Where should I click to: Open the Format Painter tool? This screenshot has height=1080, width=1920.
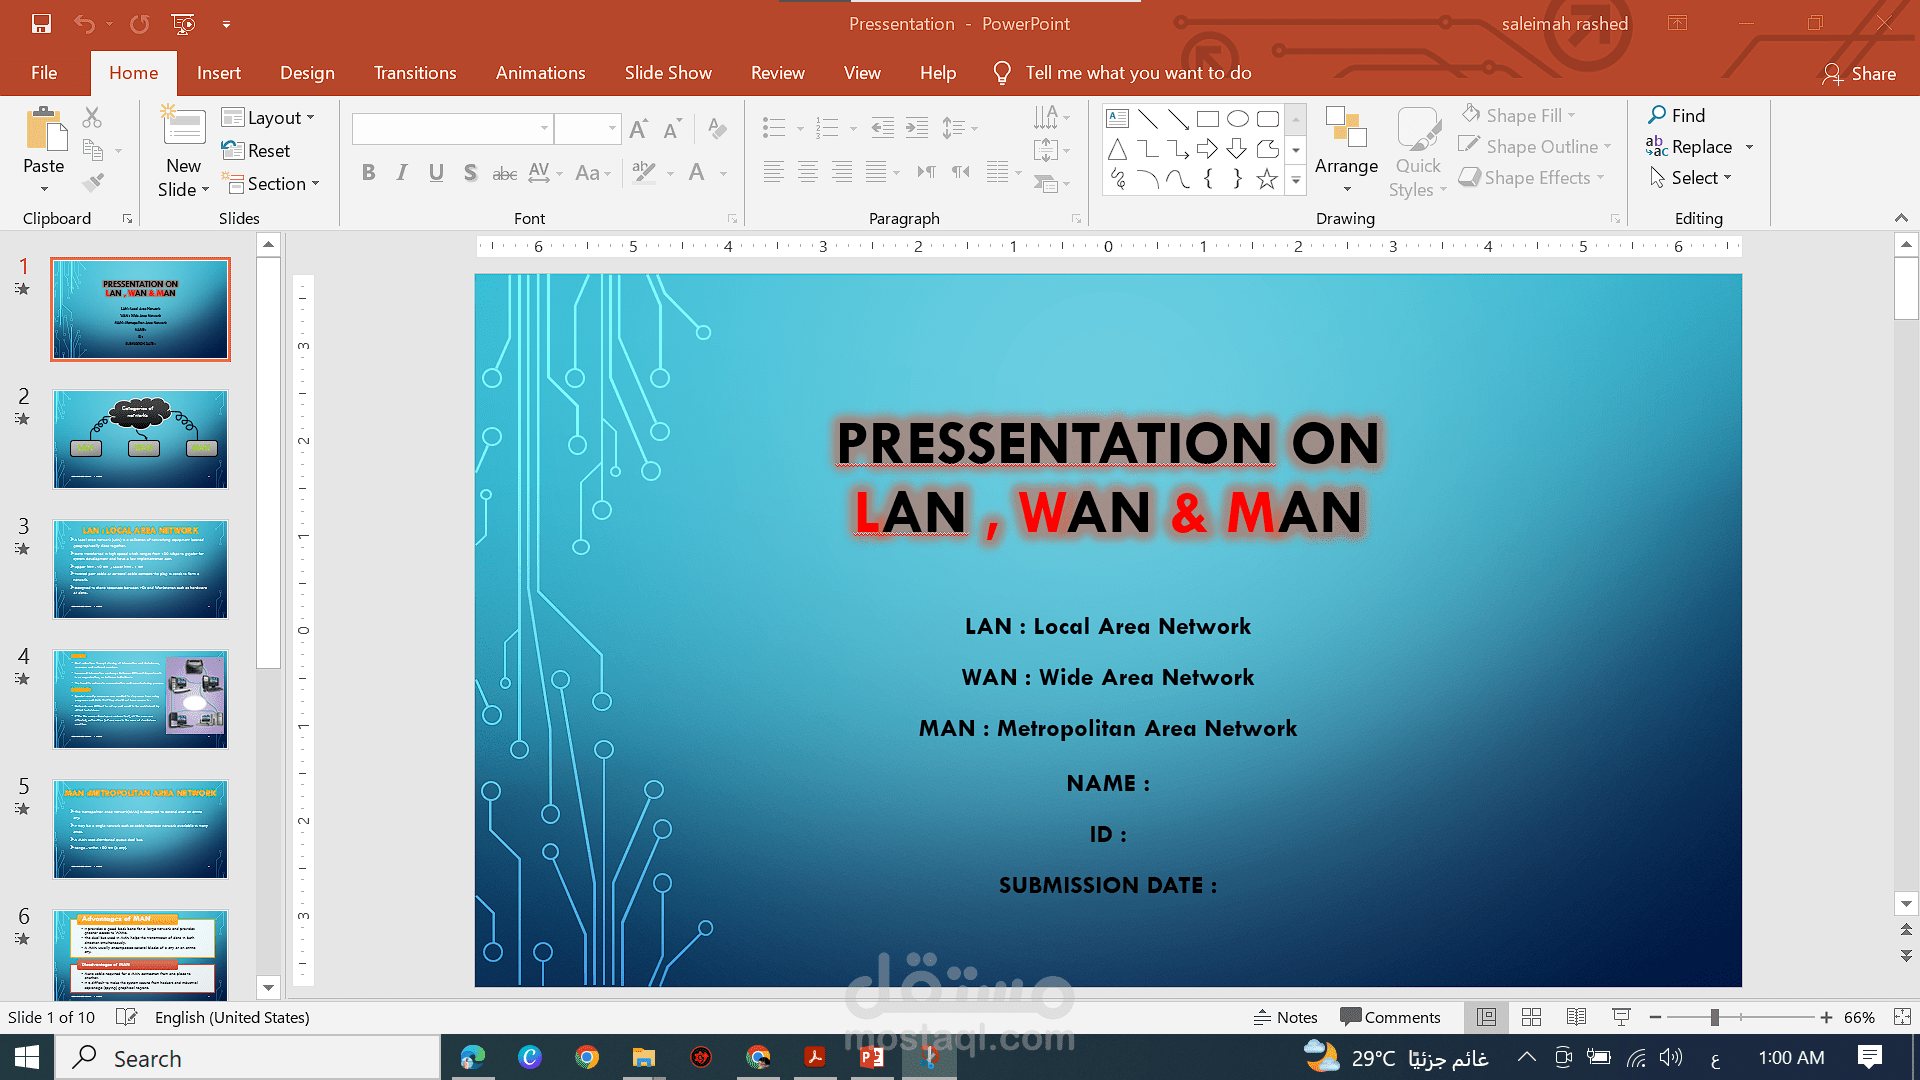pyautogui.click(x=92, y=181)
